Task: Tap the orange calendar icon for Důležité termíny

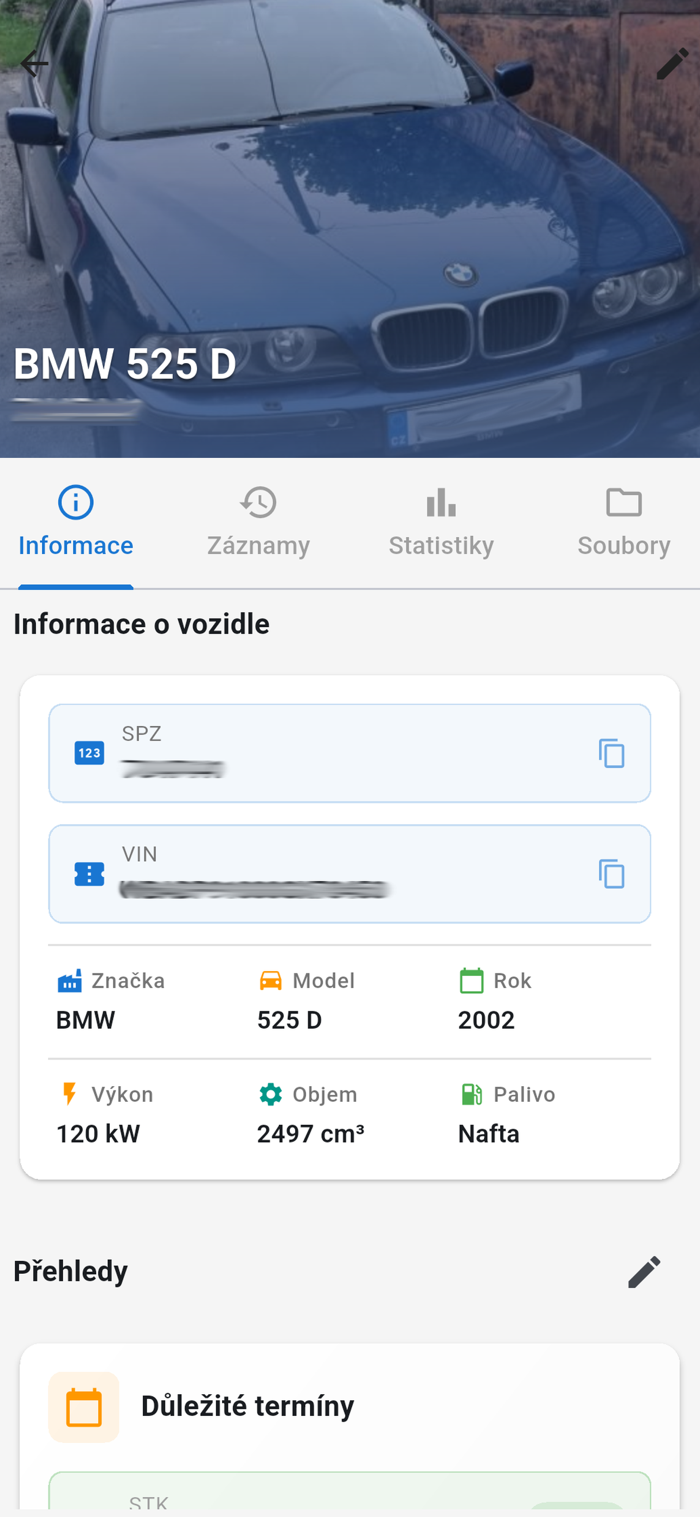Action: 84,1407
